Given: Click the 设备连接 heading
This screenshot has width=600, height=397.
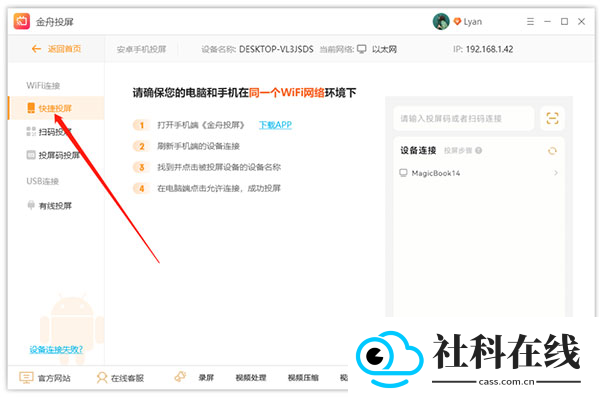Looking at the screenshot, I should pyautogui.click(x=418, y=150).
